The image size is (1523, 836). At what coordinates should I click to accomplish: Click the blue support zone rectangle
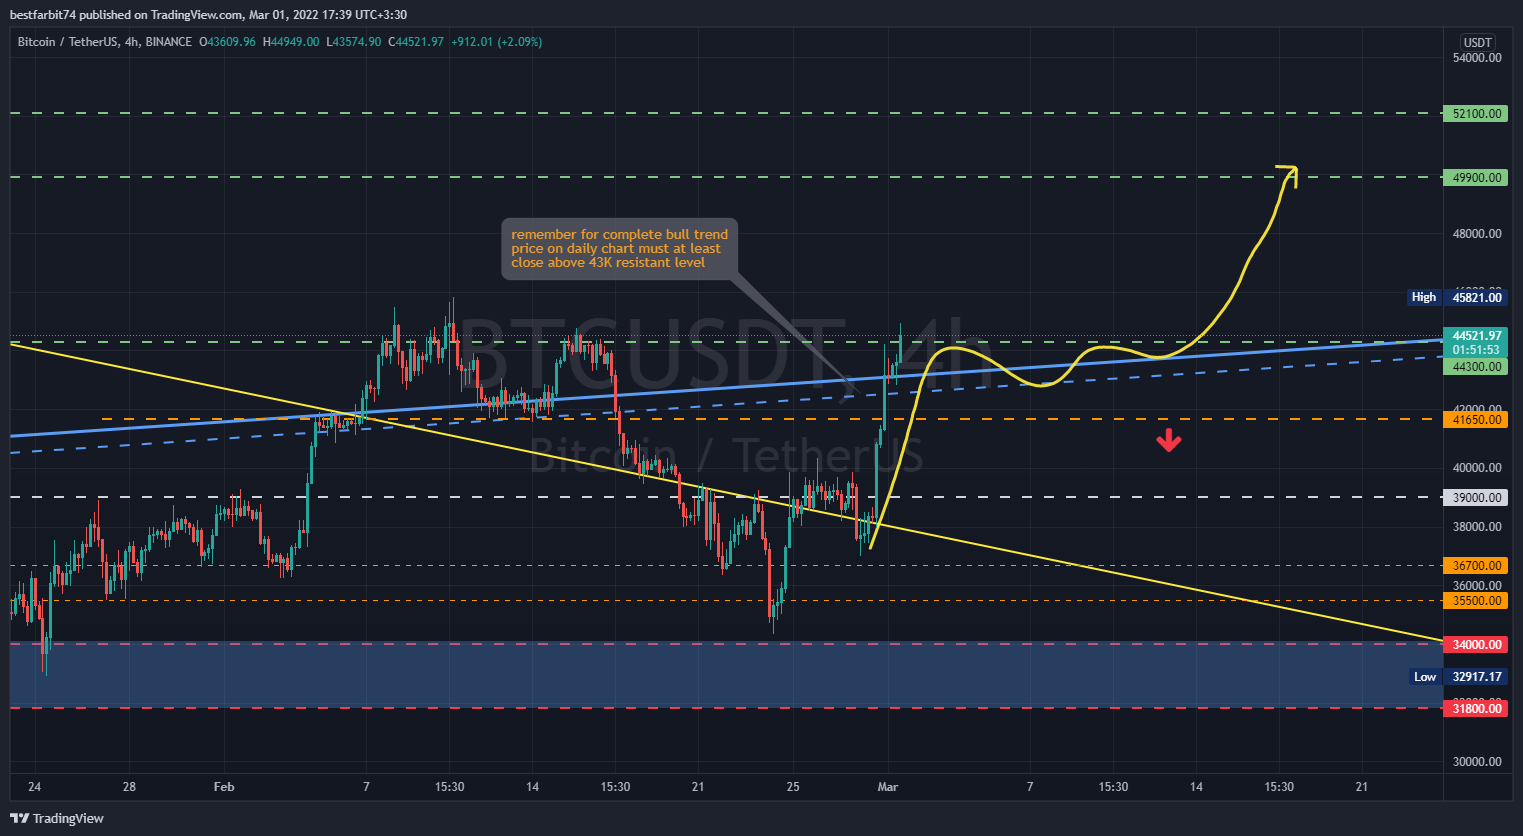[726, 676]
